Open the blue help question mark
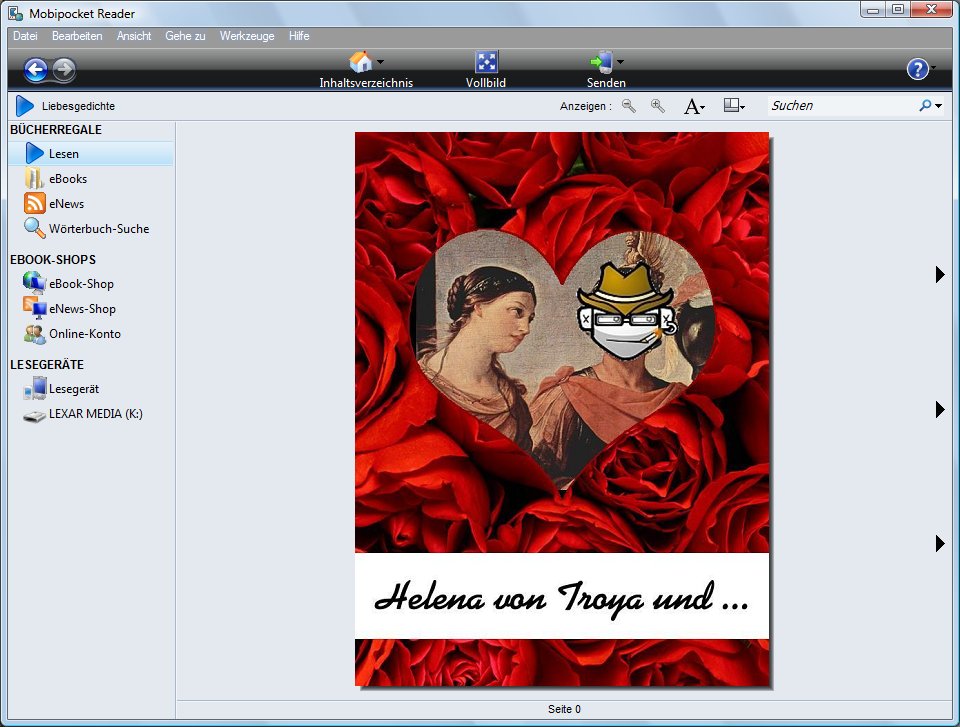 pos(917,69)
